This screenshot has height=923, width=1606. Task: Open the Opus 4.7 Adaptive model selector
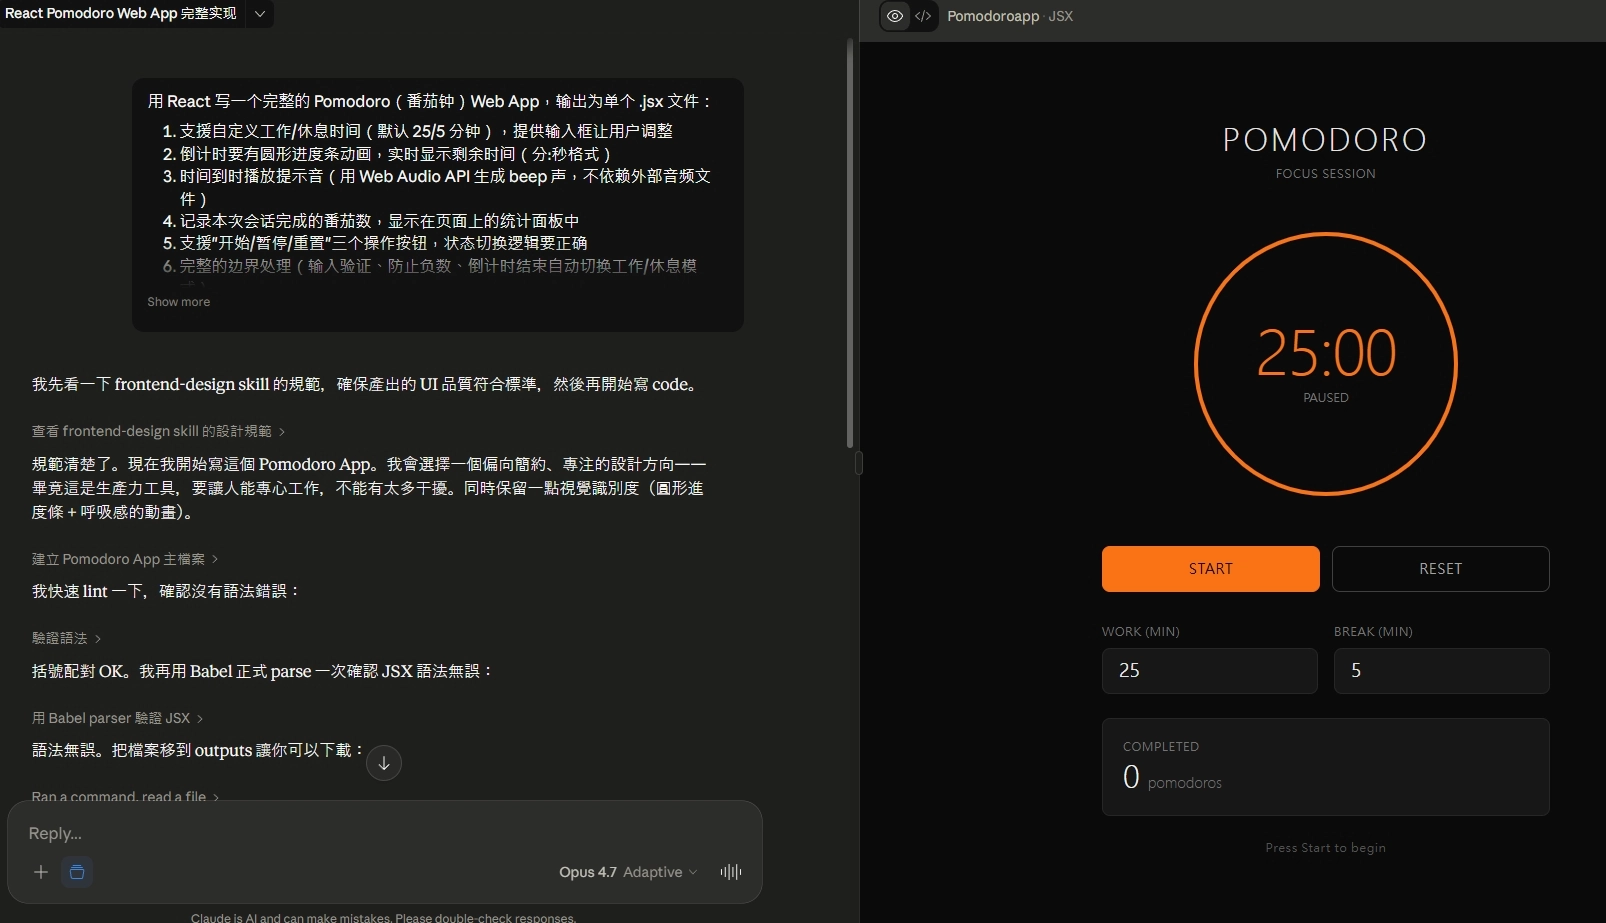tap(627, 872)
